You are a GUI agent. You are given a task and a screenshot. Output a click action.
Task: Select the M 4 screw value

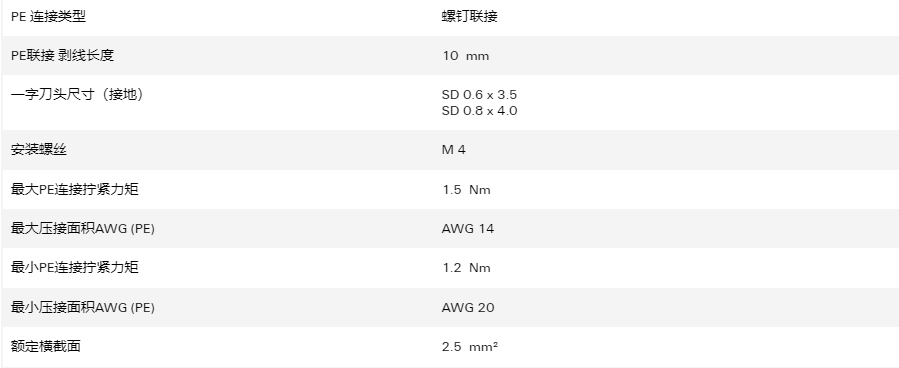click(x=454, y=150)
